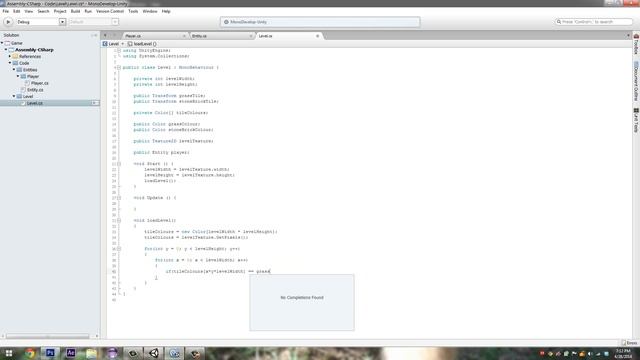This screenshot has width=640, height=360.
Task: Open File Explorer from the taskbar
Action: (x=91, y=353)
